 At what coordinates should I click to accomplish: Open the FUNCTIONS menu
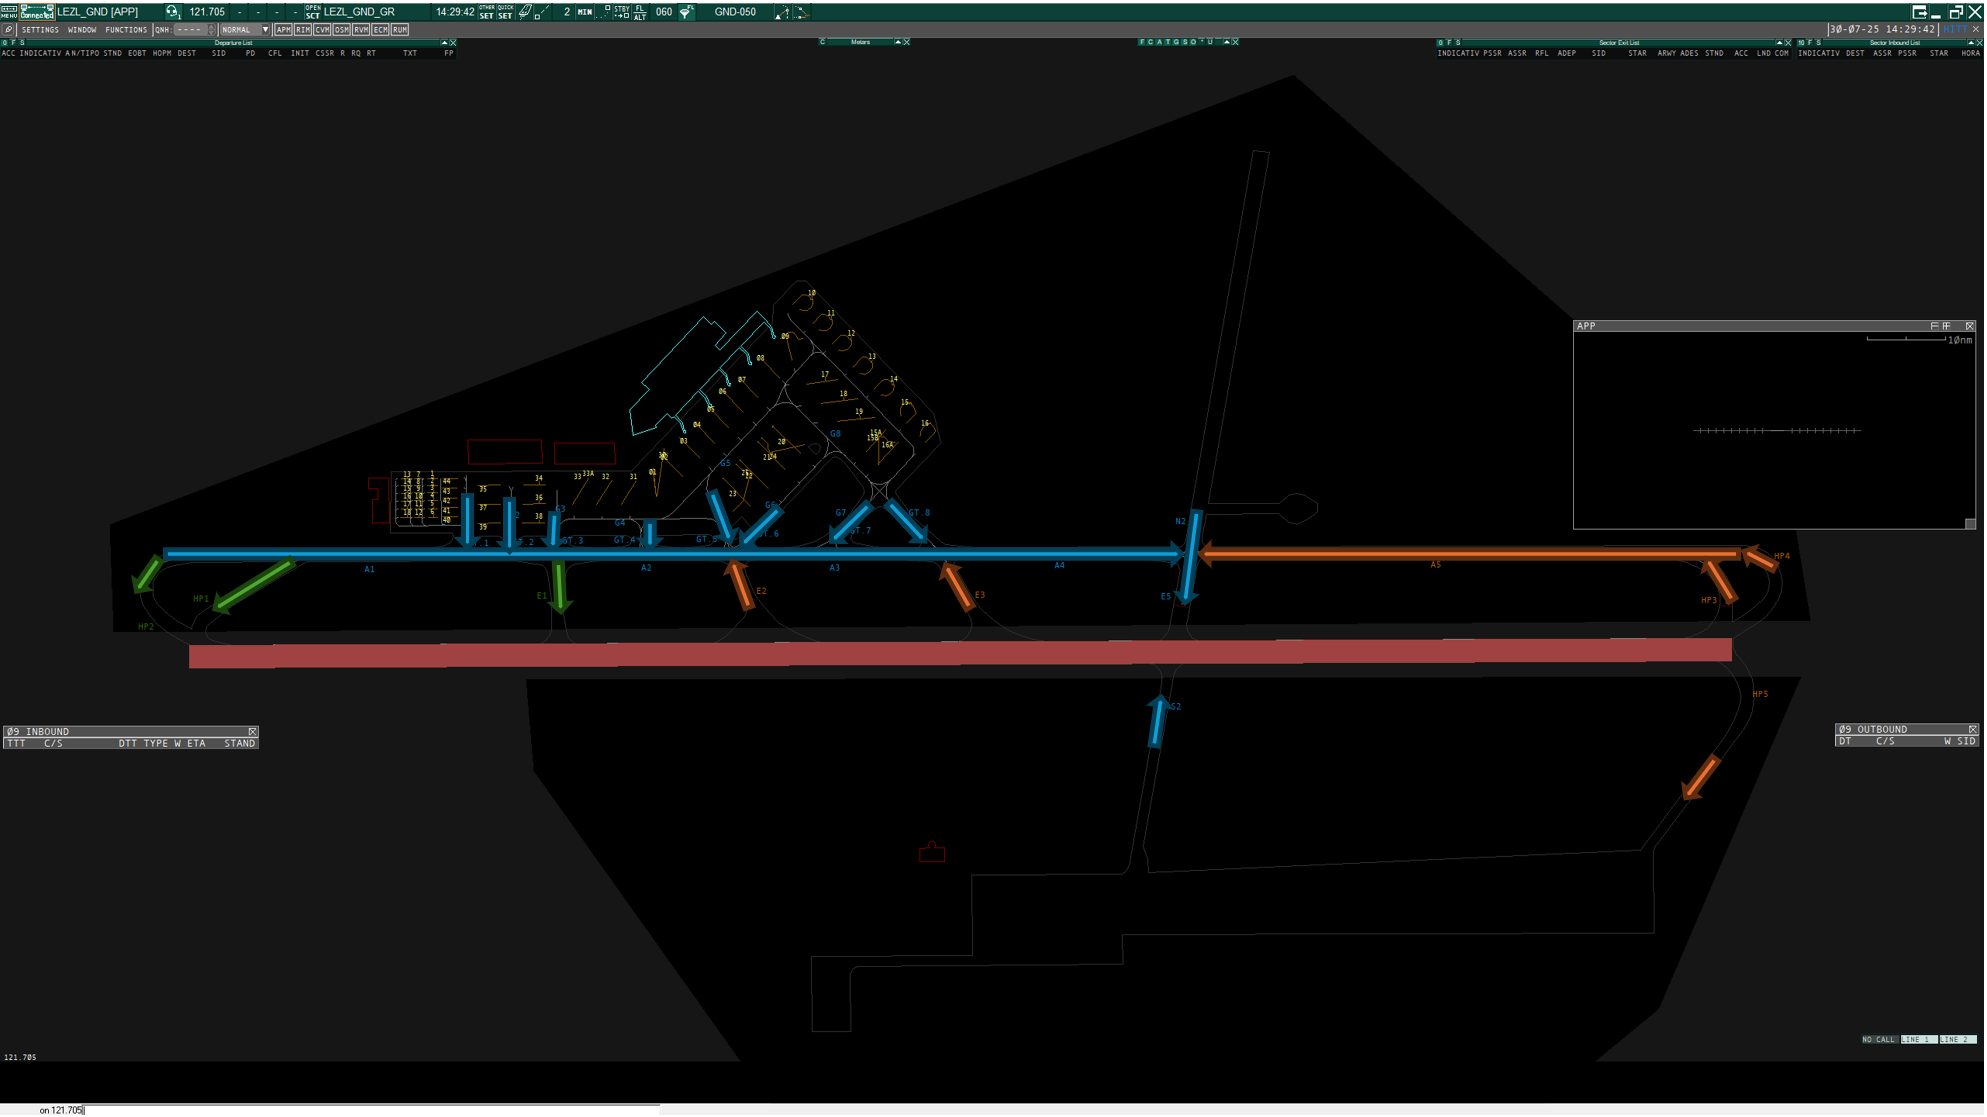point(126,30)
